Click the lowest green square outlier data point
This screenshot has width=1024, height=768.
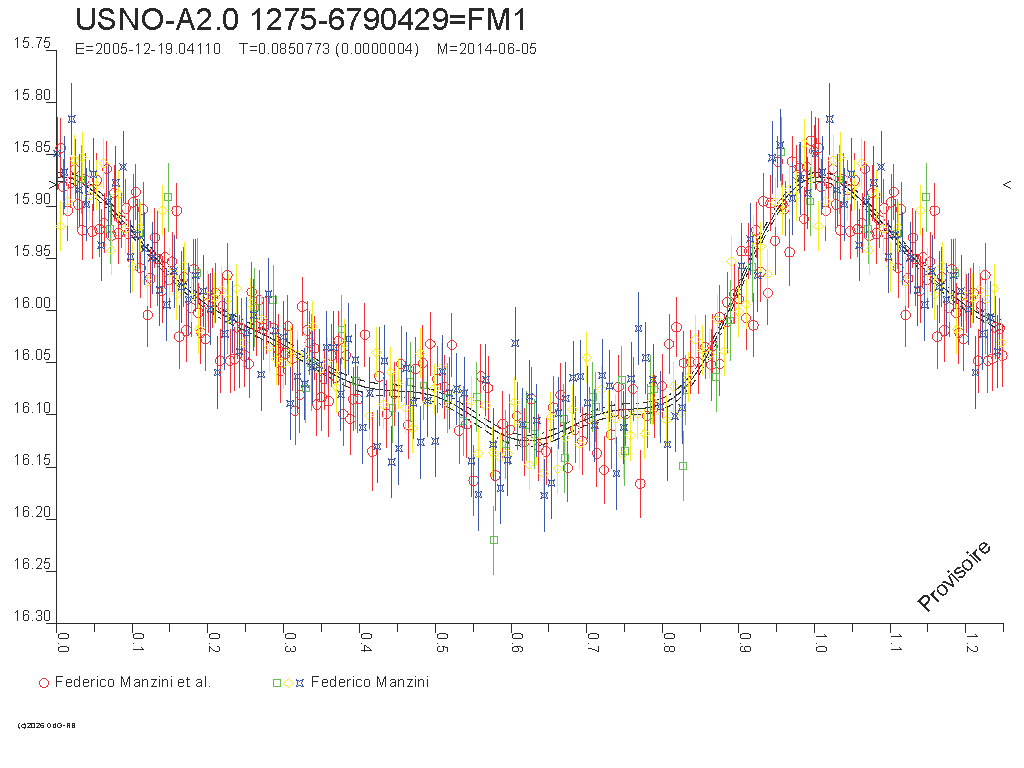click(494, 540)
